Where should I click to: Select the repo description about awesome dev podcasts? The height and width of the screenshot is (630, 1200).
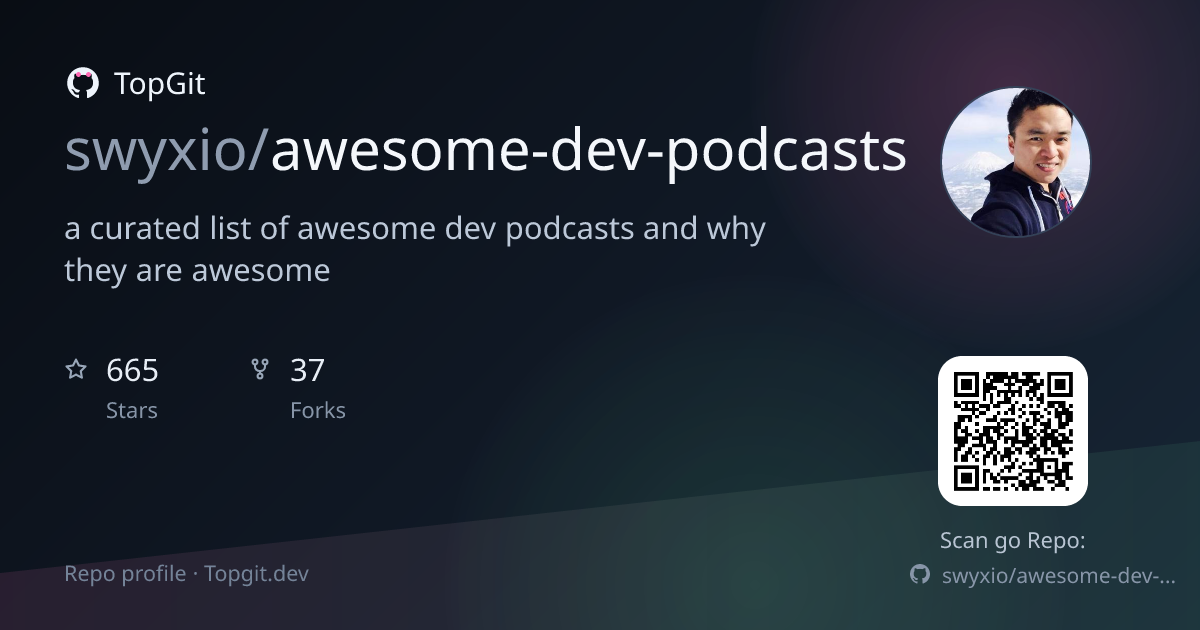coord(415,249)
